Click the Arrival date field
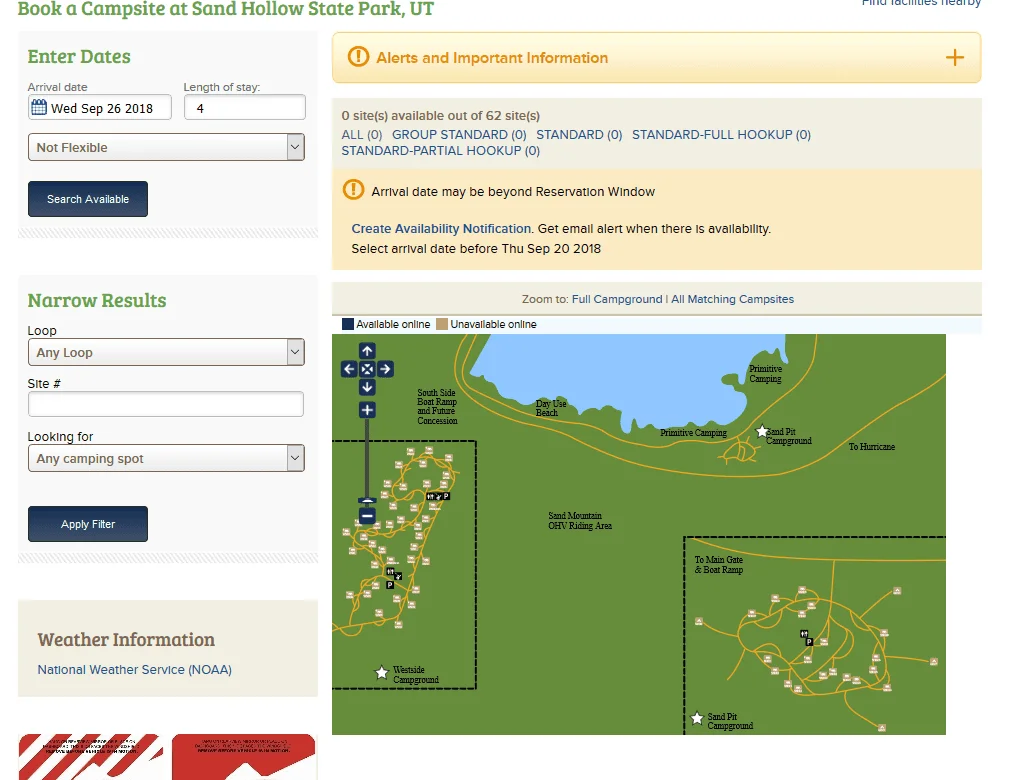 click(x=99, y=107)
